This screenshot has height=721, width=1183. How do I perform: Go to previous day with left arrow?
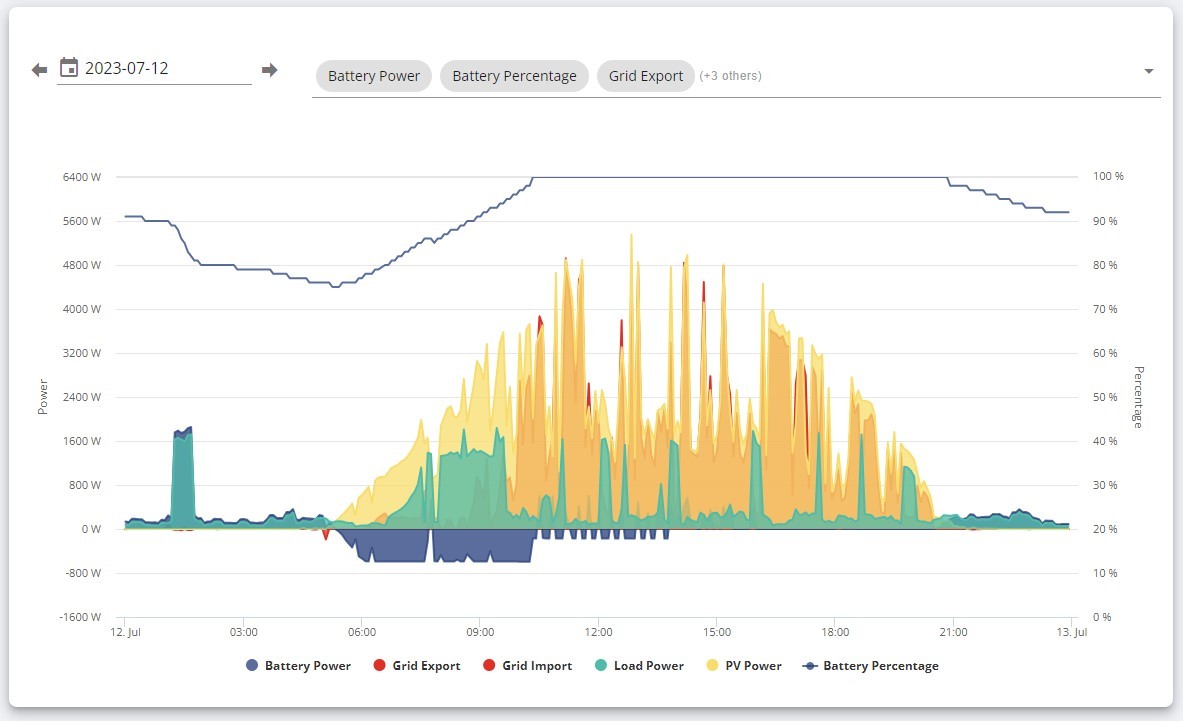tap(39, 70)
